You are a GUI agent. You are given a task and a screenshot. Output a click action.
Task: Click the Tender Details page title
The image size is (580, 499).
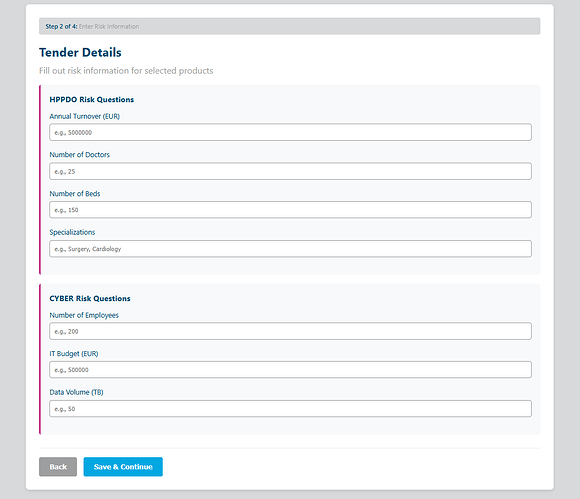[x=80, y=53]
